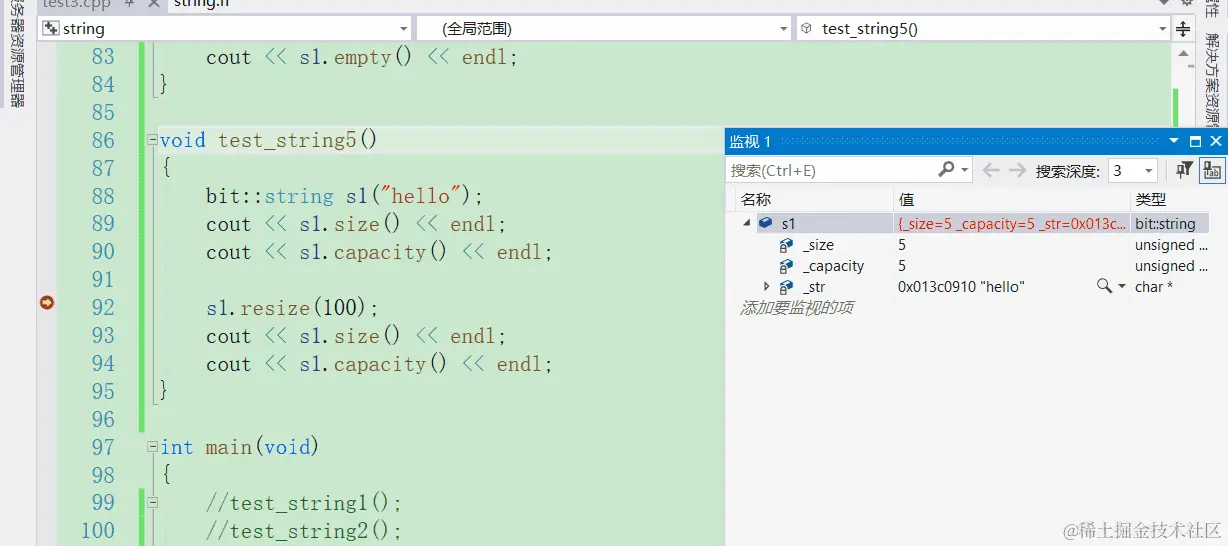Click the _str field icon
The height and width of the screenshot is (546, 1228).
(x=786, y=287)
